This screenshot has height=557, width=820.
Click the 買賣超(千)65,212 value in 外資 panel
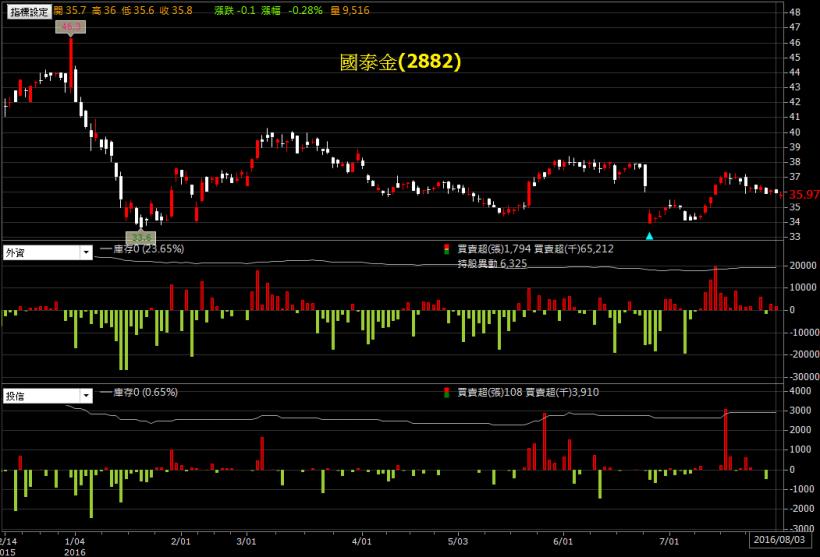tap(574, 249)
